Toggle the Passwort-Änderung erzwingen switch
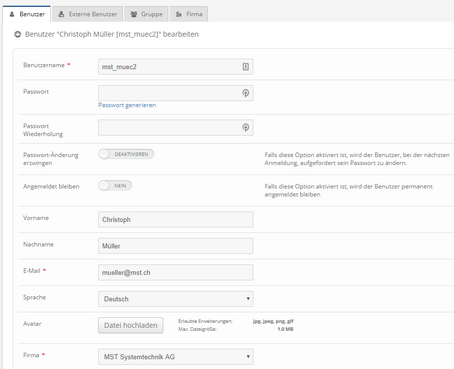 pos(126,154)
